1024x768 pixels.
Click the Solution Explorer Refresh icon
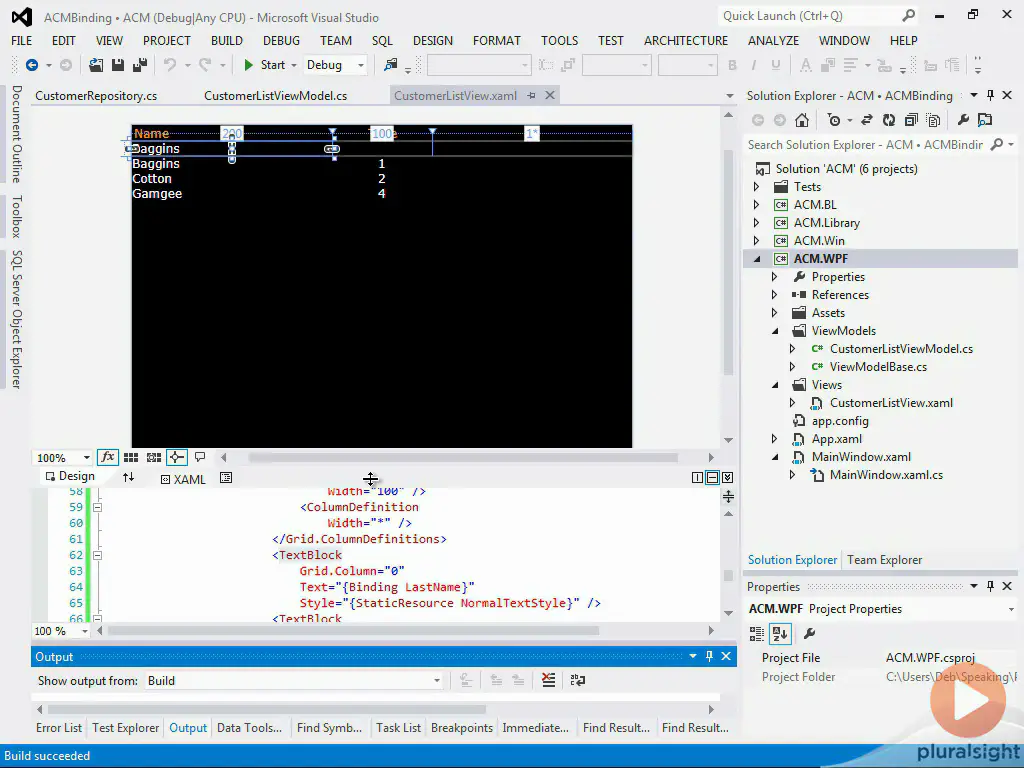[889, 120]
